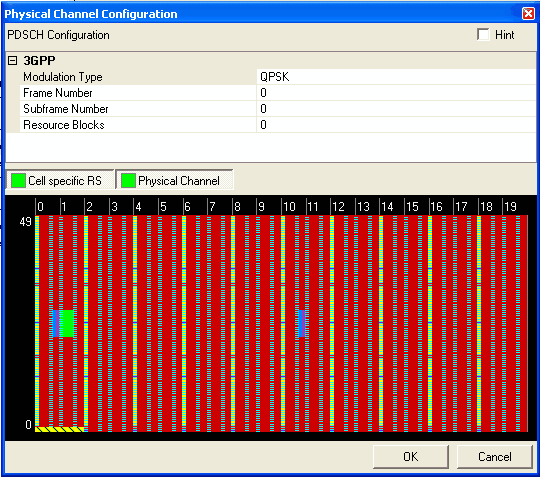Click the Cell specific RS color swatch
Image resolution: width=540 pixels, height=477 pixels.
tap(18, 180)
